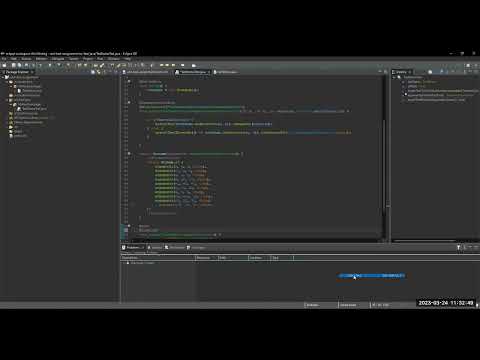Viewport: 480px width, 360px height.
Task: Select the TestDoctorTest.java editor tab
Action: pyautogui.click(x=193, y=72)
